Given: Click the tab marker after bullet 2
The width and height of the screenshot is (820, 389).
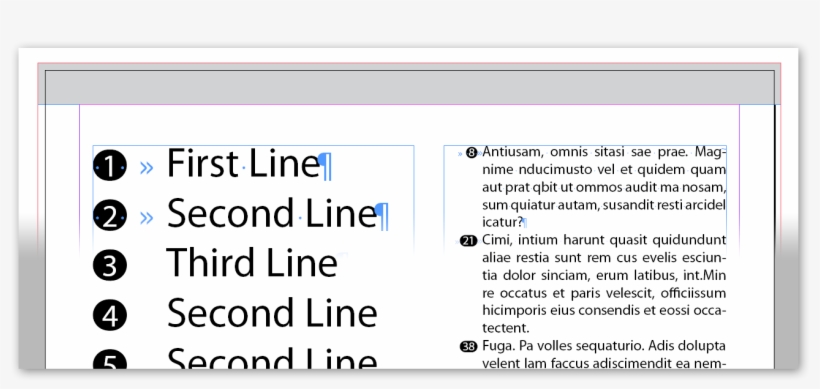Looking at the screenshot, I should tap(146, 217).
